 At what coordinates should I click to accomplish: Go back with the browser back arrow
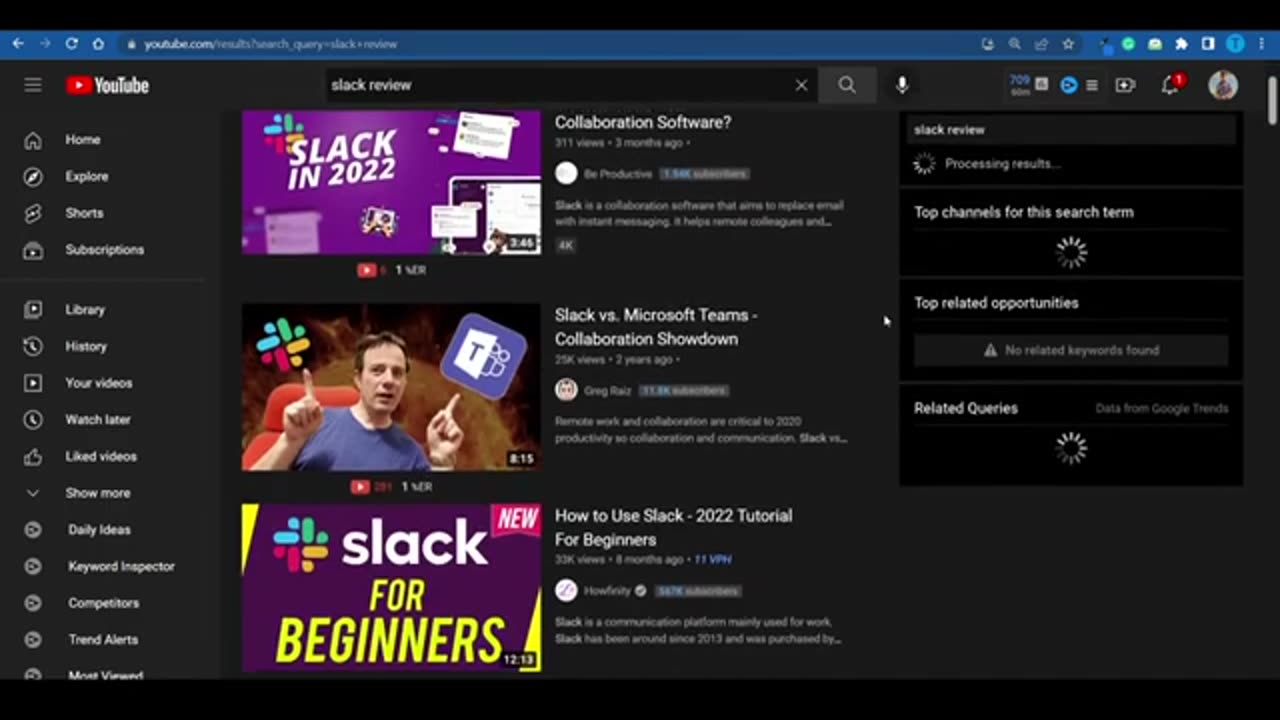pyautogui.click(x=18, y=44)
